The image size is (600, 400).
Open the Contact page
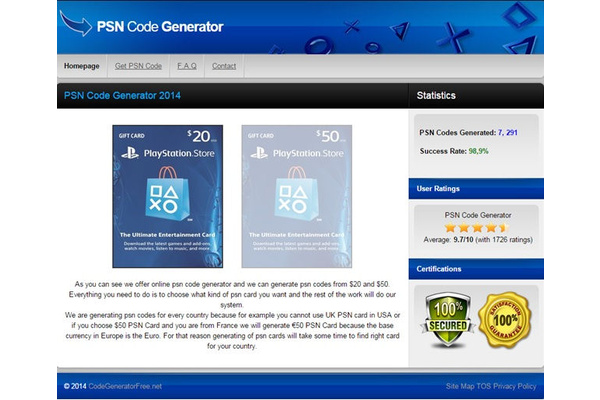[224, 66]
